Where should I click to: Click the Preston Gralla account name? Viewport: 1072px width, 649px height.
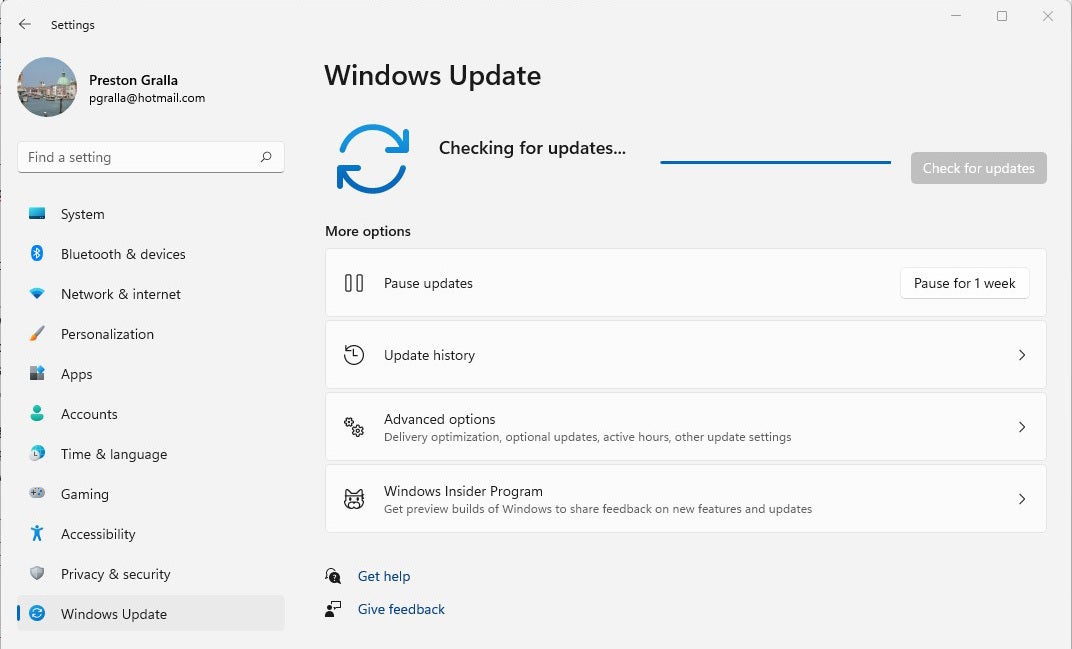133,80
